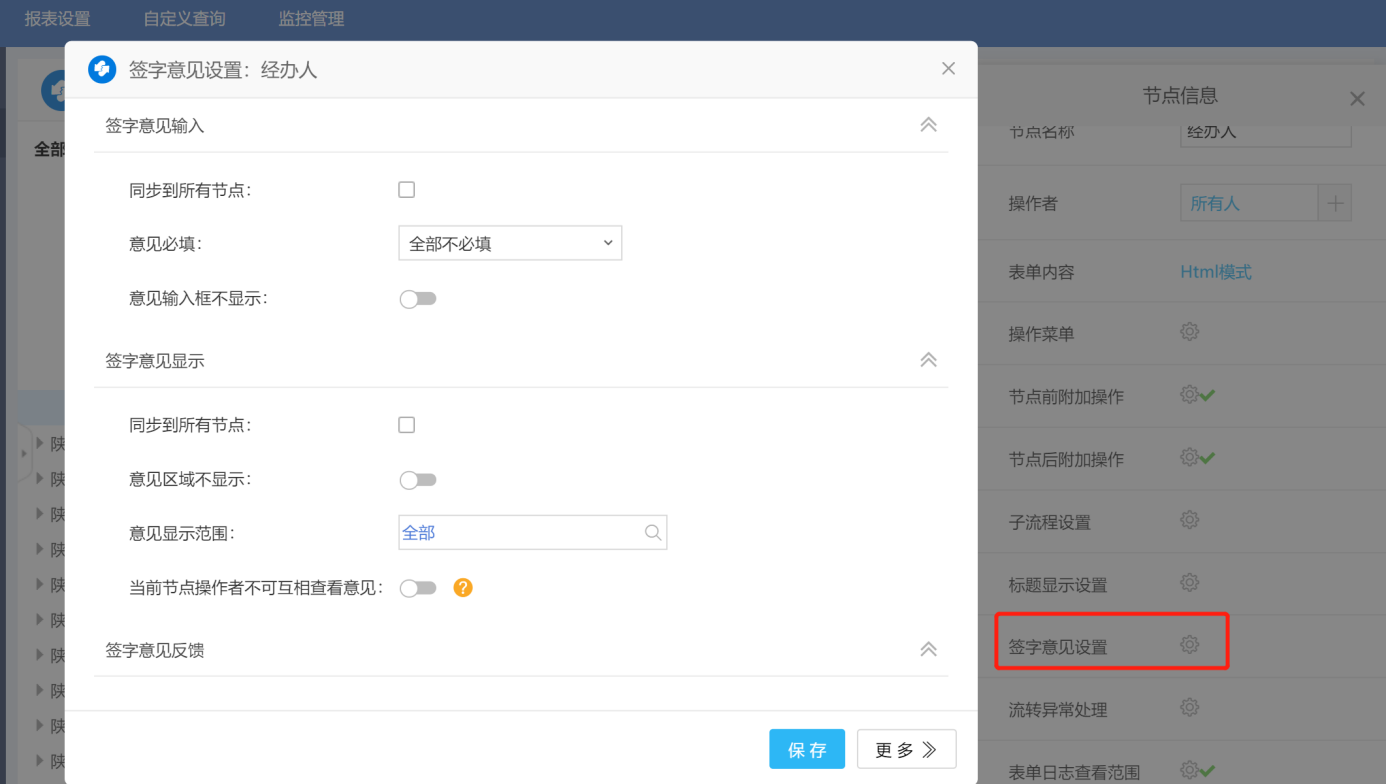Image resolution: width=1386 pixels, height=784 pixels.
Task: Click 保存 button
Action: (x=806, y=749)
